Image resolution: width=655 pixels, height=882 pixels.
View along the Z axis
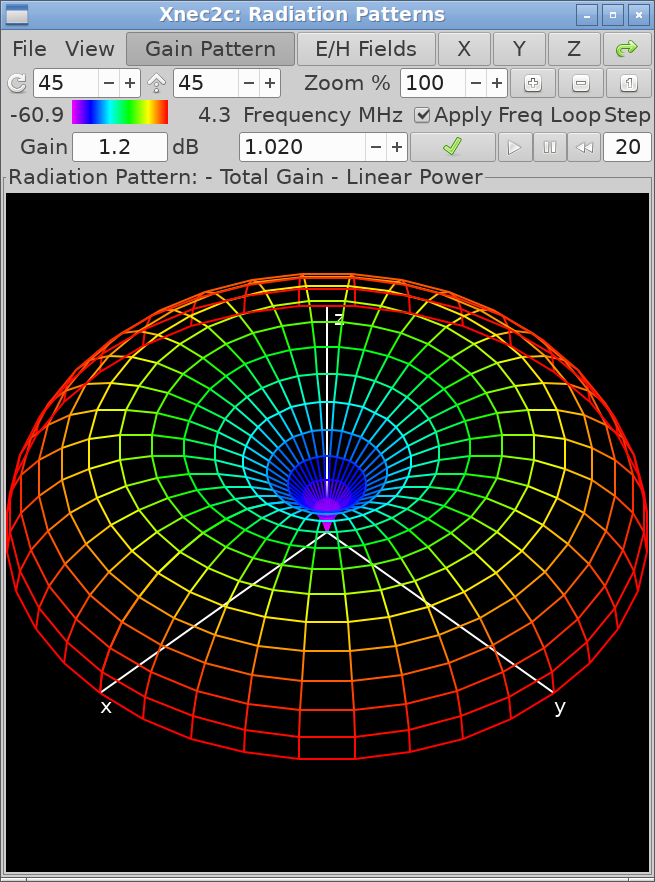coord(573,49)
